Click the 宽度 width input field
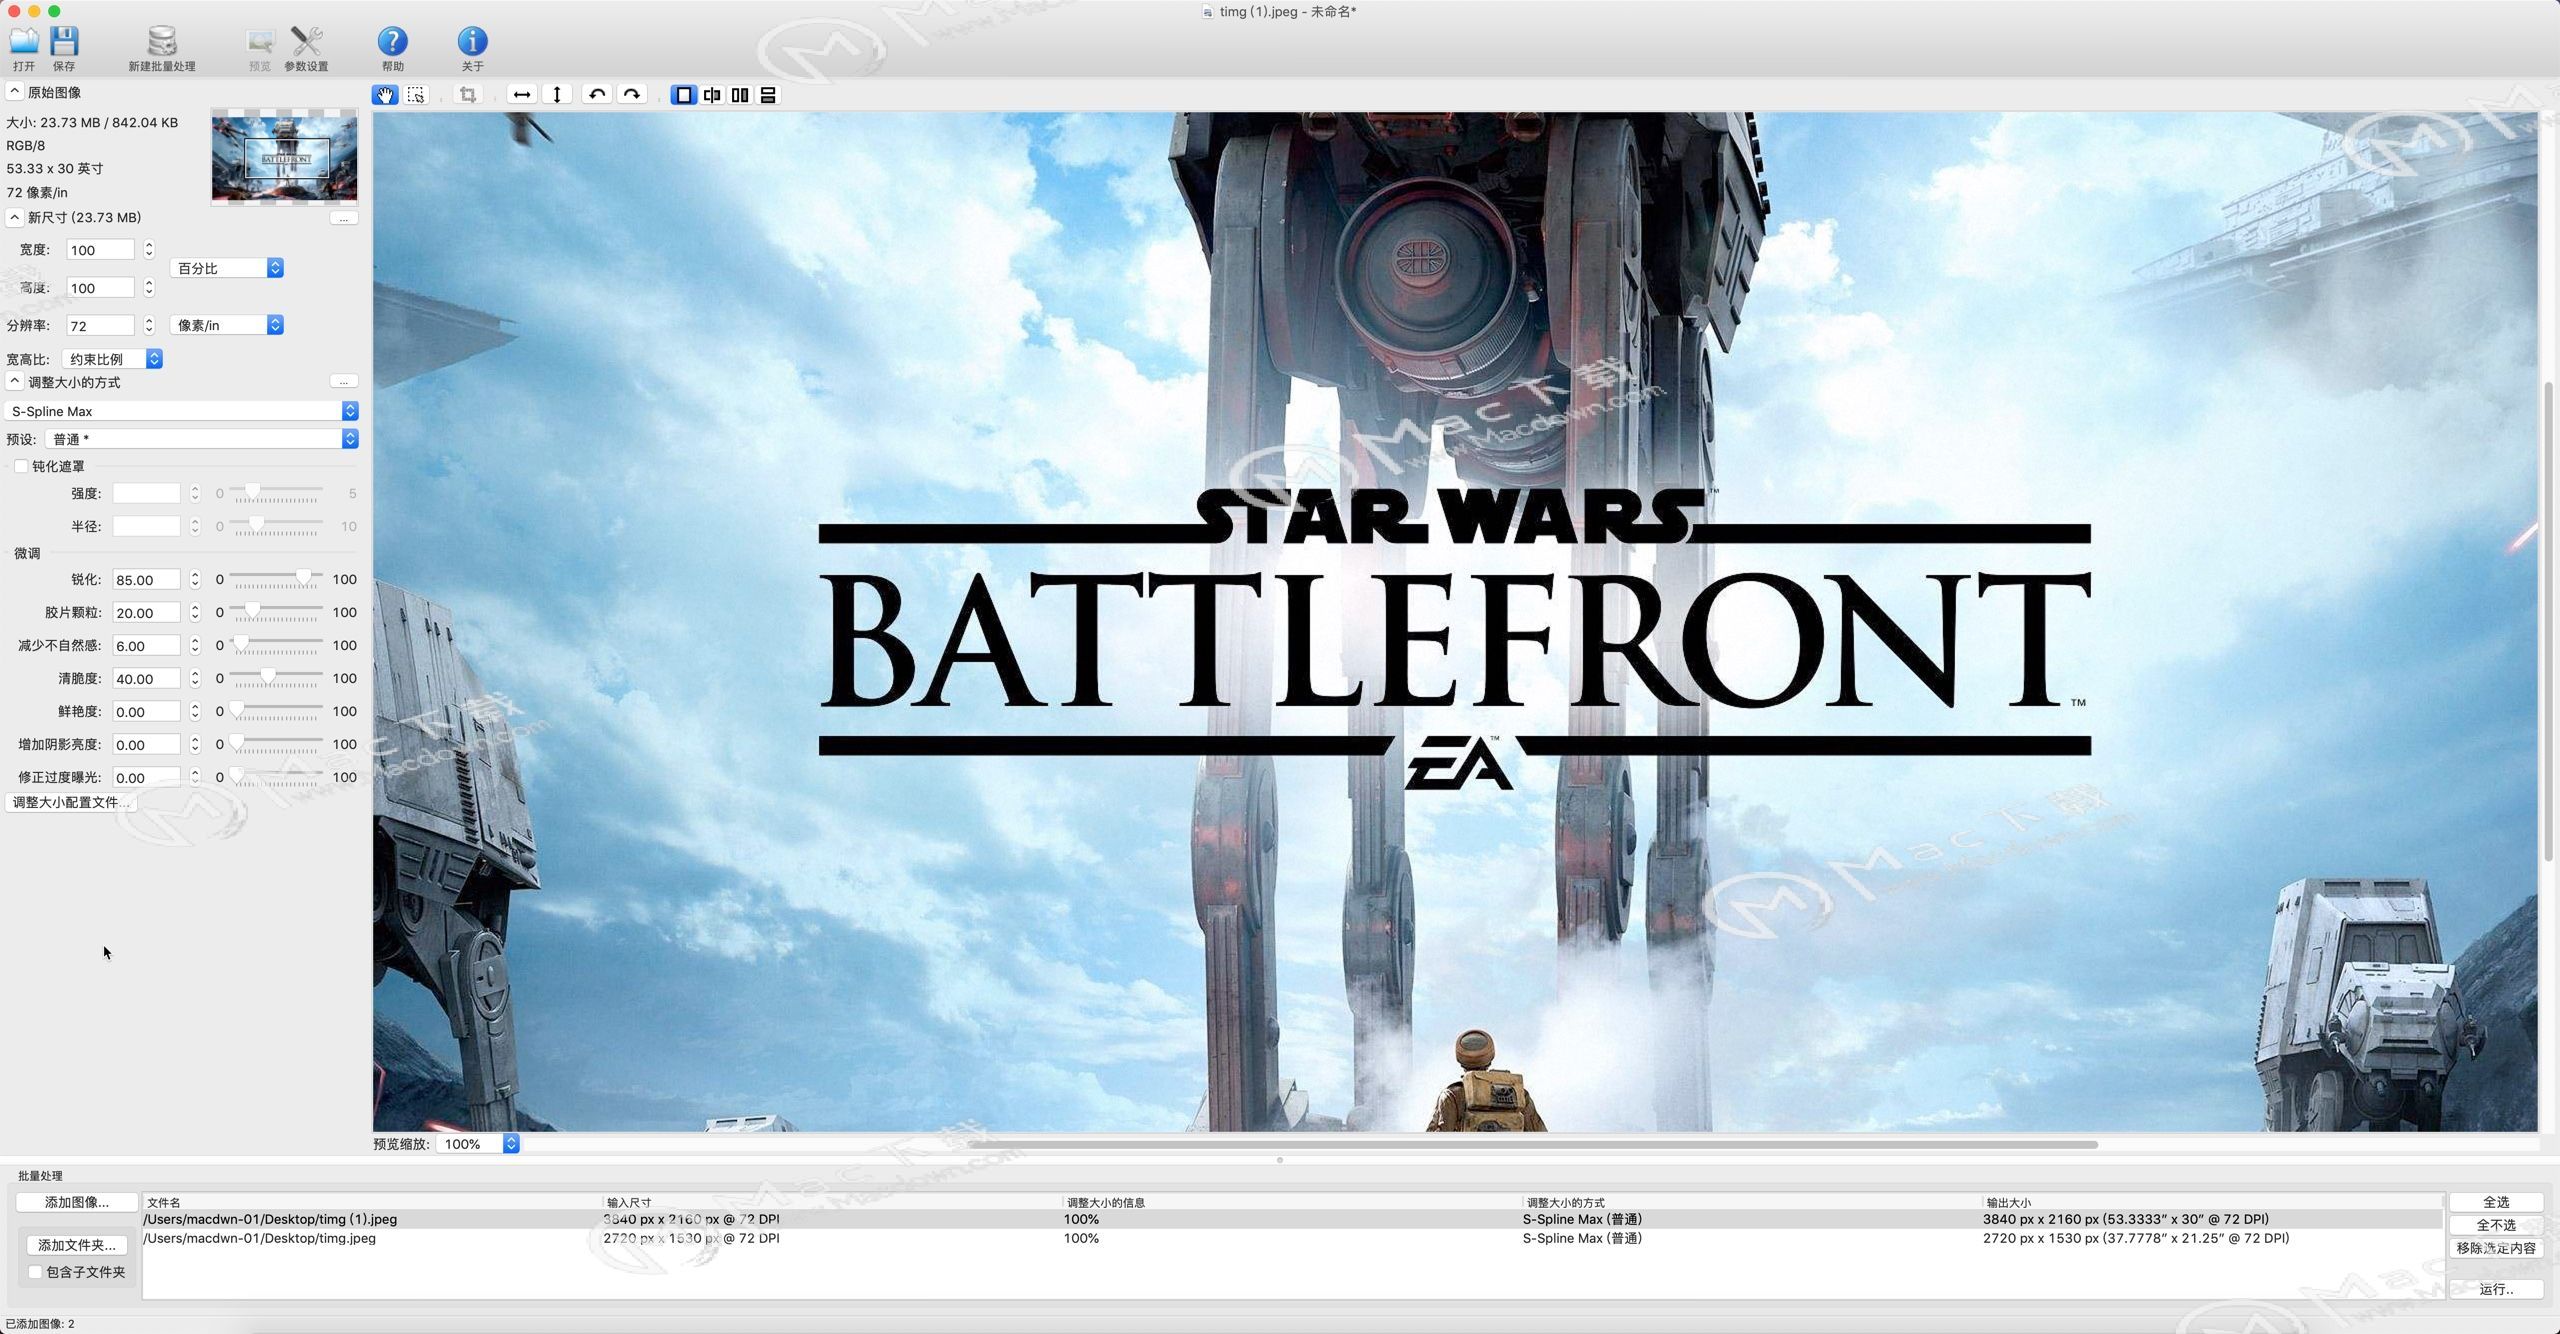This screenshot has height=1334, width=2560. point(100,250)
